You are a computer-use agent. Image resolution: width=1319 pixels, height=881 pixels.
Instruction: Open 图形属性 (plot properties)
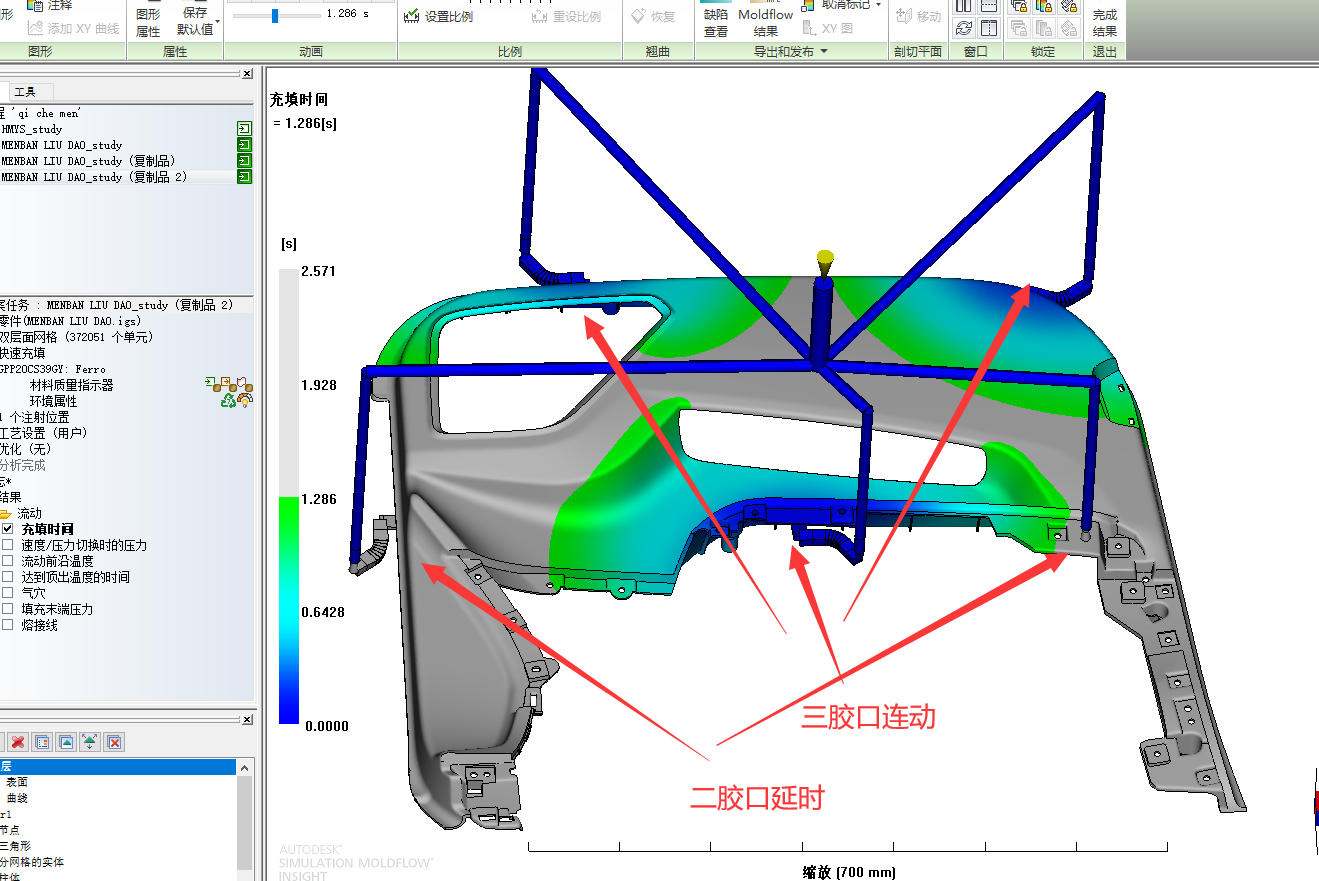click(148, 22)
